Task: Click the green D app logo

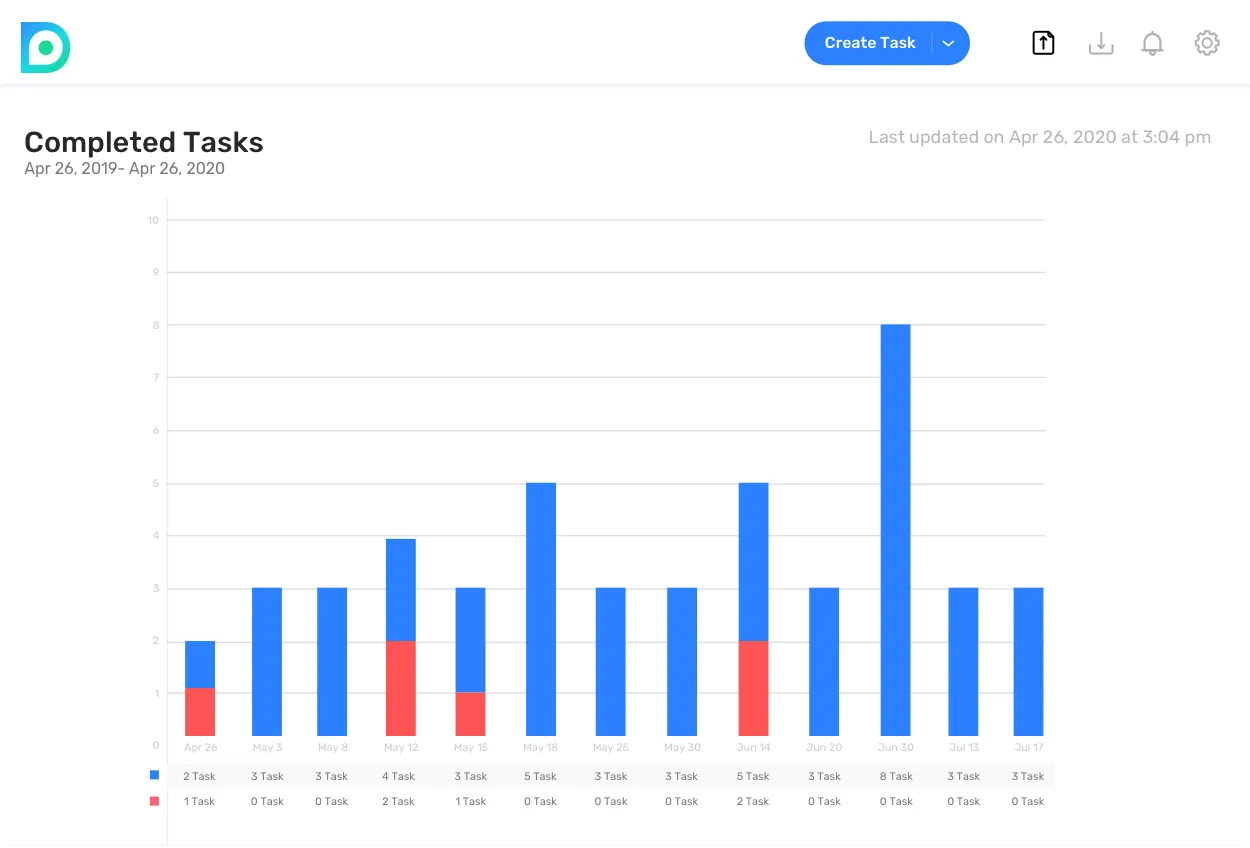Action: click(x=45, y=47)
